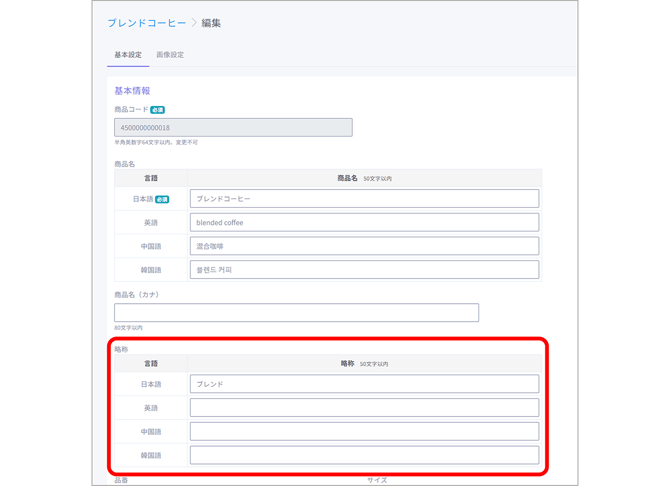
Task: Click the 日本語 label in the 略称 table
Action: [x=151, y=384]
